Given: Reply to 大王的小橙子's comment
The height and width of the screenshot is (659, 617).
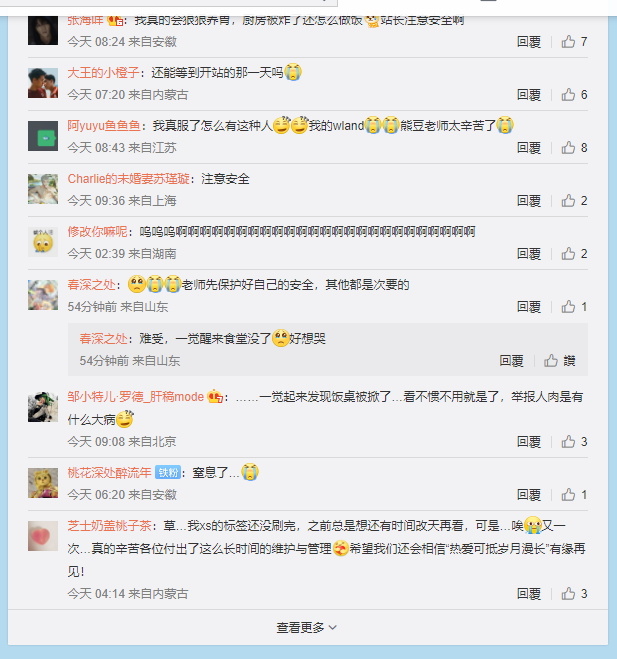Looking at the screenshot, I should (x=529, y=95).
